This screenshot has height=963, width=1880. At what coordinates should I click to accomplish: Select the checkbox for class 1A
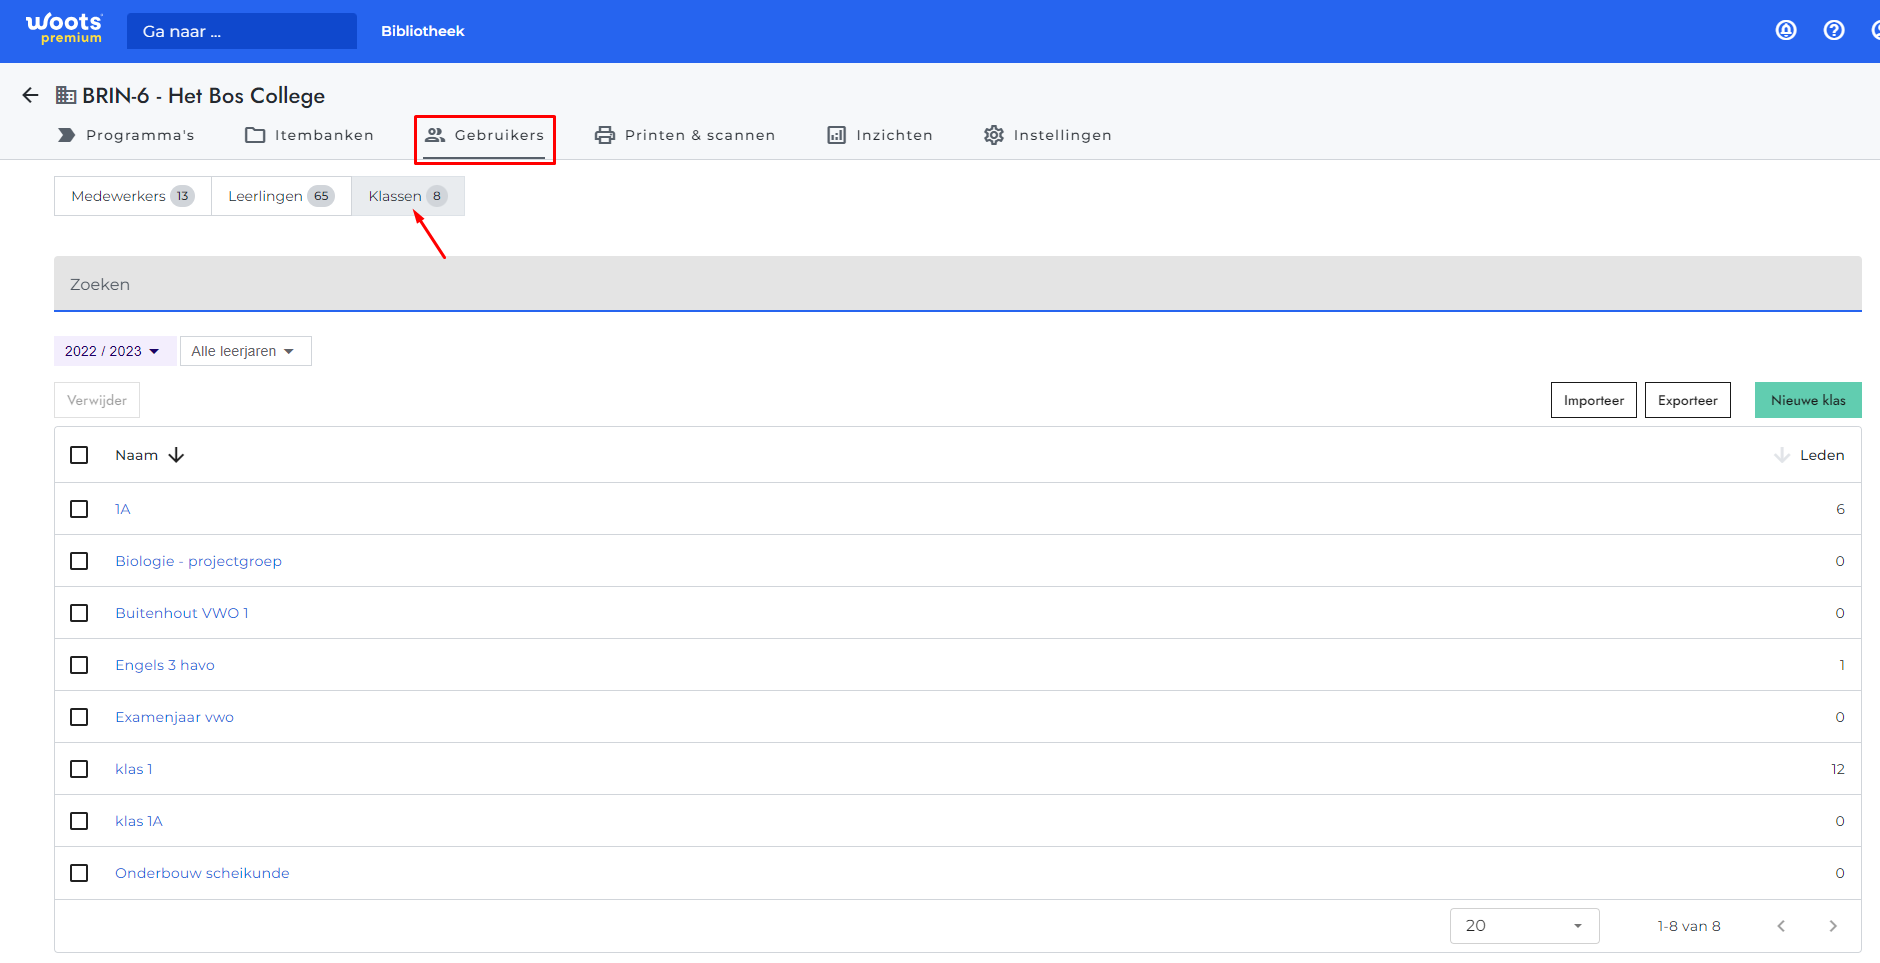pos(79,509)
